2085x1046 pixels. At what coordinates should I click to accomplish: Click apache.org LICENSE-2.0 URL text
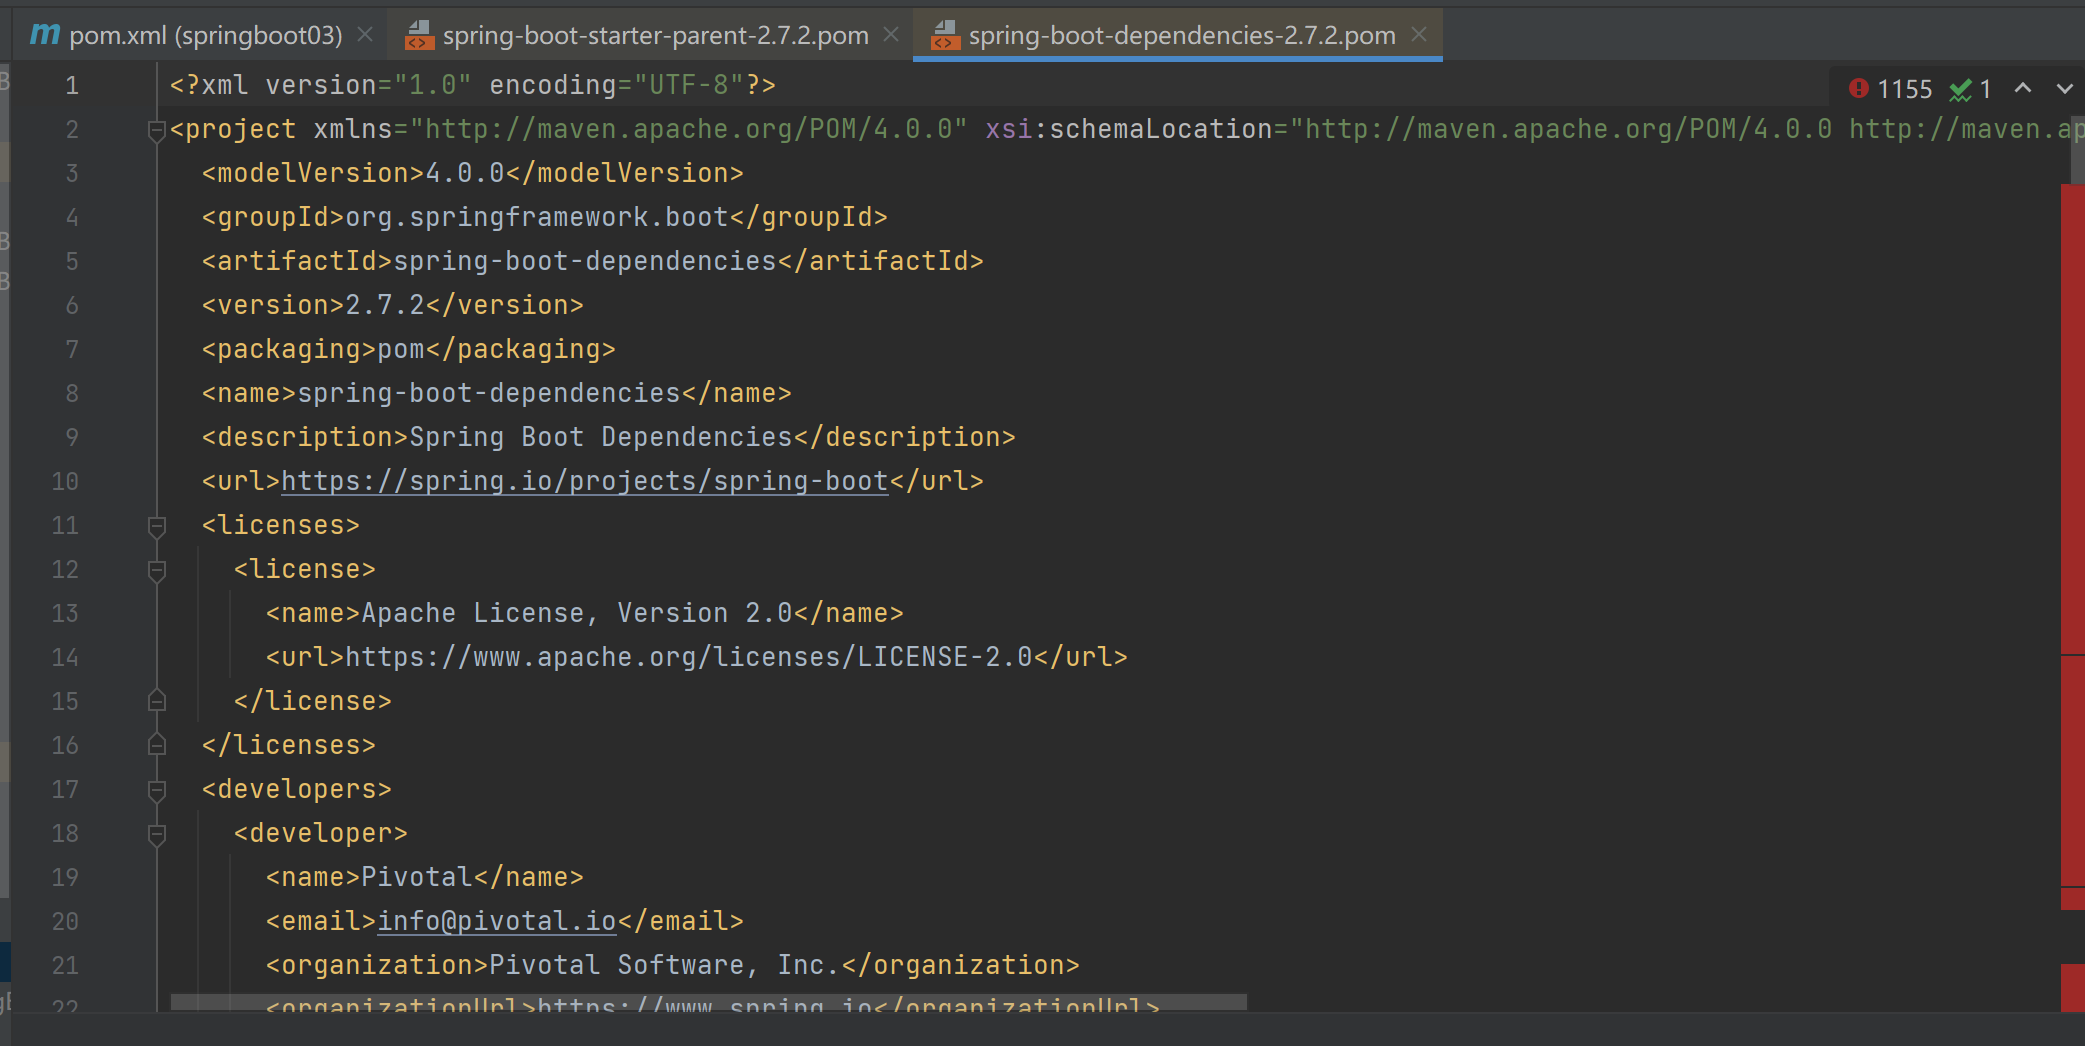(x=689, y=657)
